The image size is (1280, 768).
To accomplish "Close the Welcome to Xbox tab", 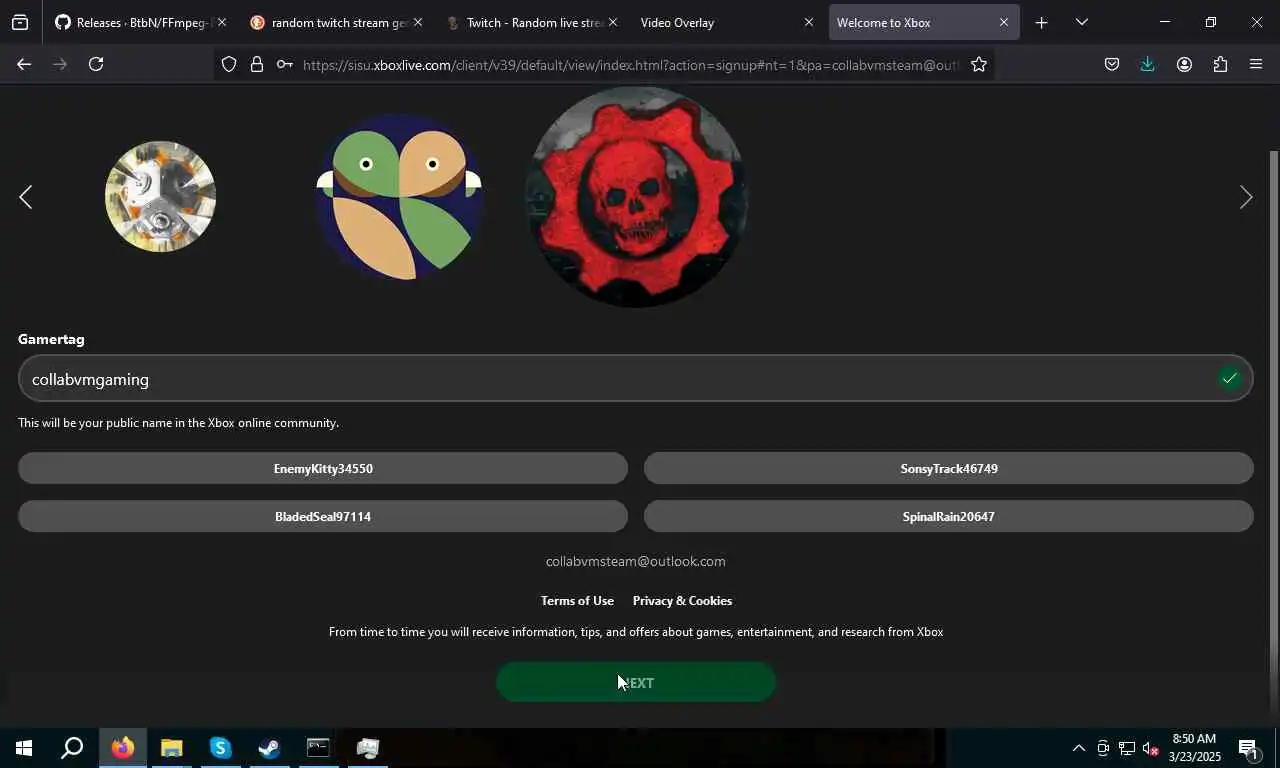I will [x=1003, y=22].
